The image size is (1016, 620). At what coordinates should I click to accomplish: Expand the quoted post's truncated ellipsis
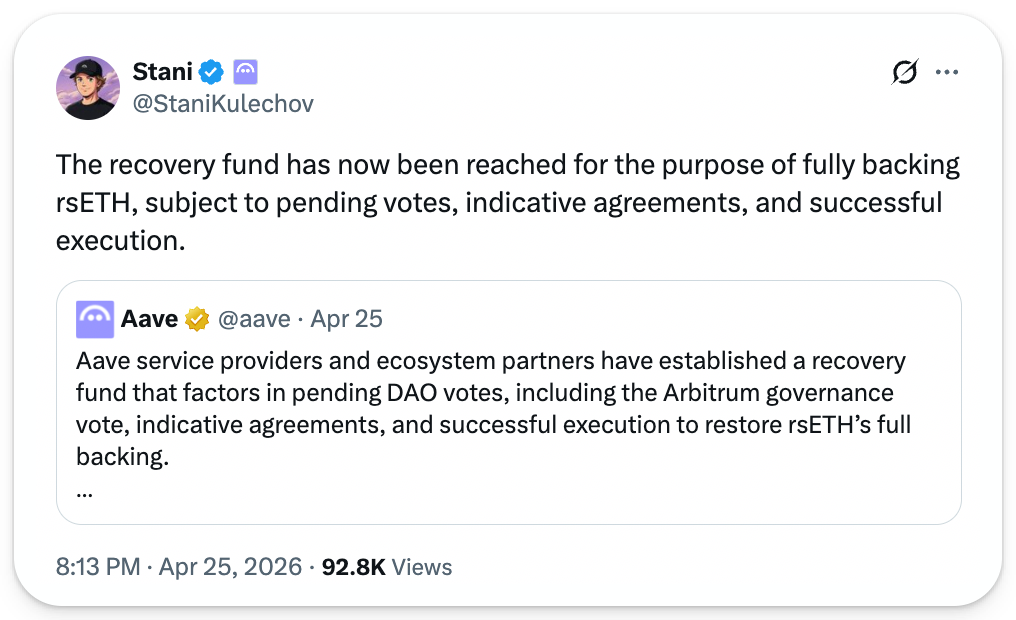(84, 492)
